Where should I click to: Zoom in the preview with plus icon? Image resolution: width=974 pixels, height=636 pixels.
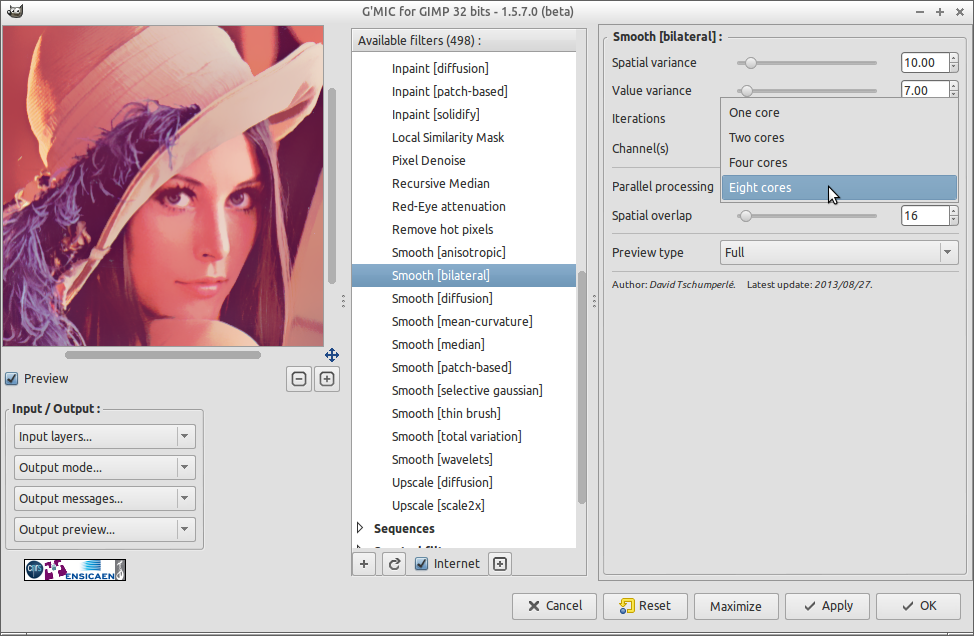pos(327,379)
